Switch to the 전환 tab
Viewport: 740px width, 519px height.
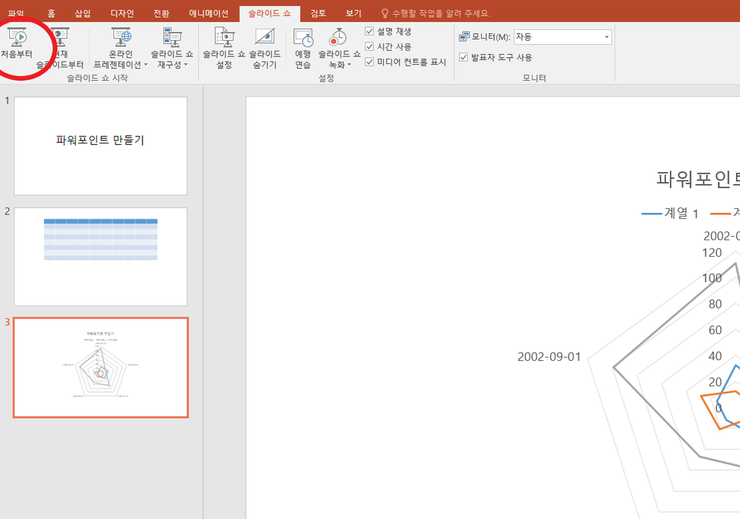coord(161,13)
